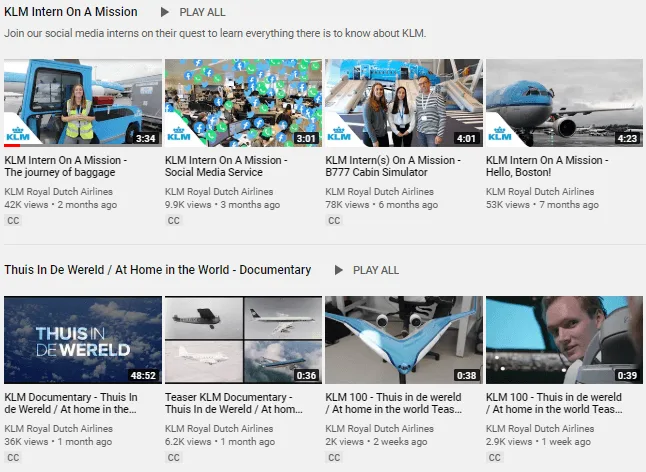Screen dimensions: 646x472
Task: Open the Thuis In De Wereld 48:52 thumbnail
Action: point(83,340)
